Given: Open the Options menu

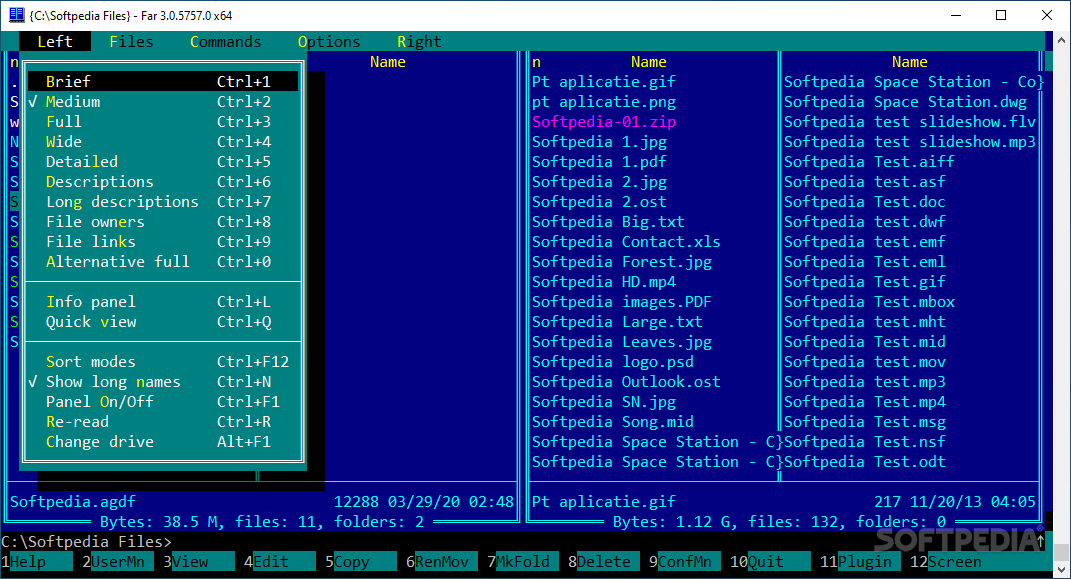Looking at the screenshot, I should (x=329, y=42).
